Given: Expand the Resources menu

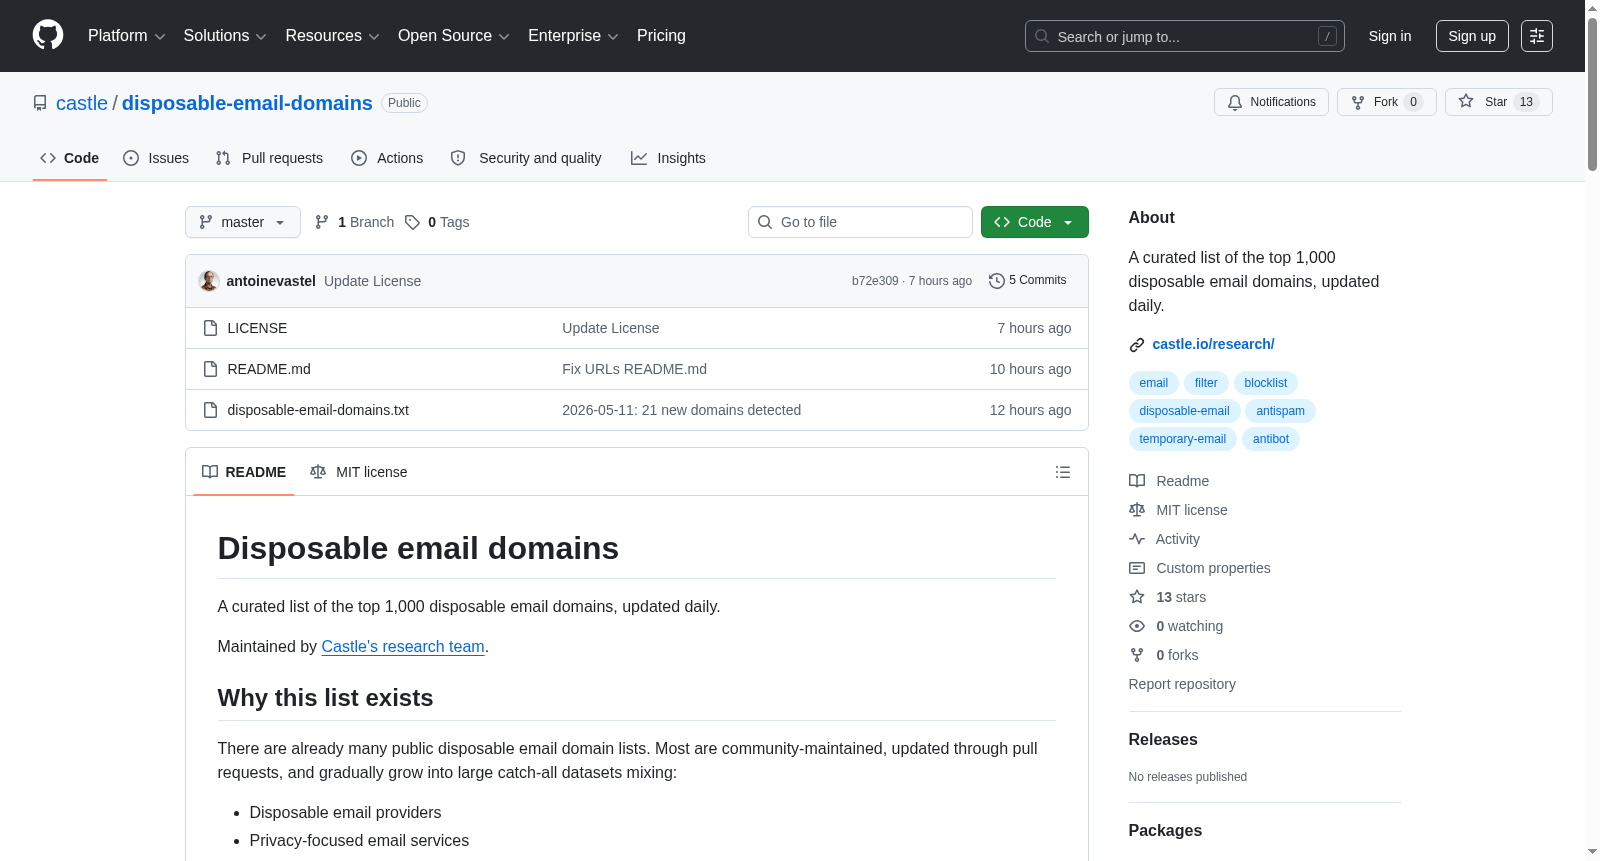Looking at the screenshot, I should click(x=332, y=36).
